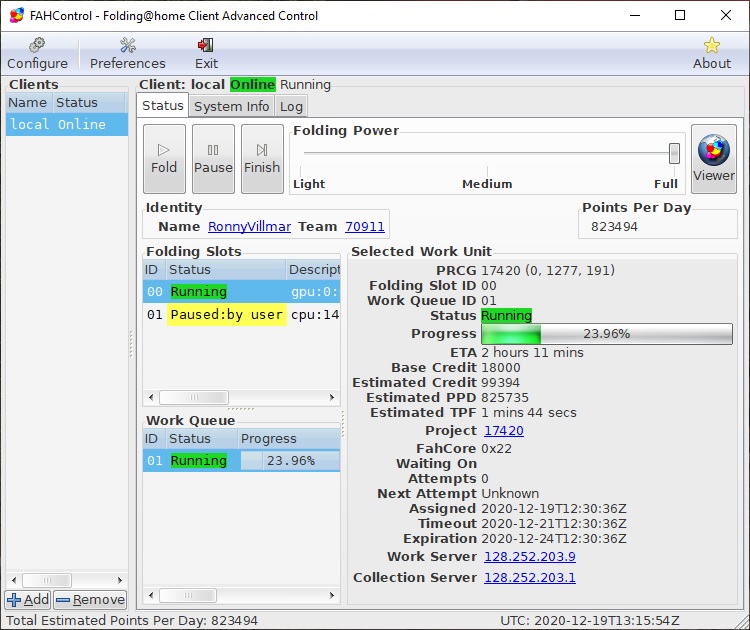Select the local Online client row
The width and height of the screenshot is (750, 630).
(x=67, y=124)
